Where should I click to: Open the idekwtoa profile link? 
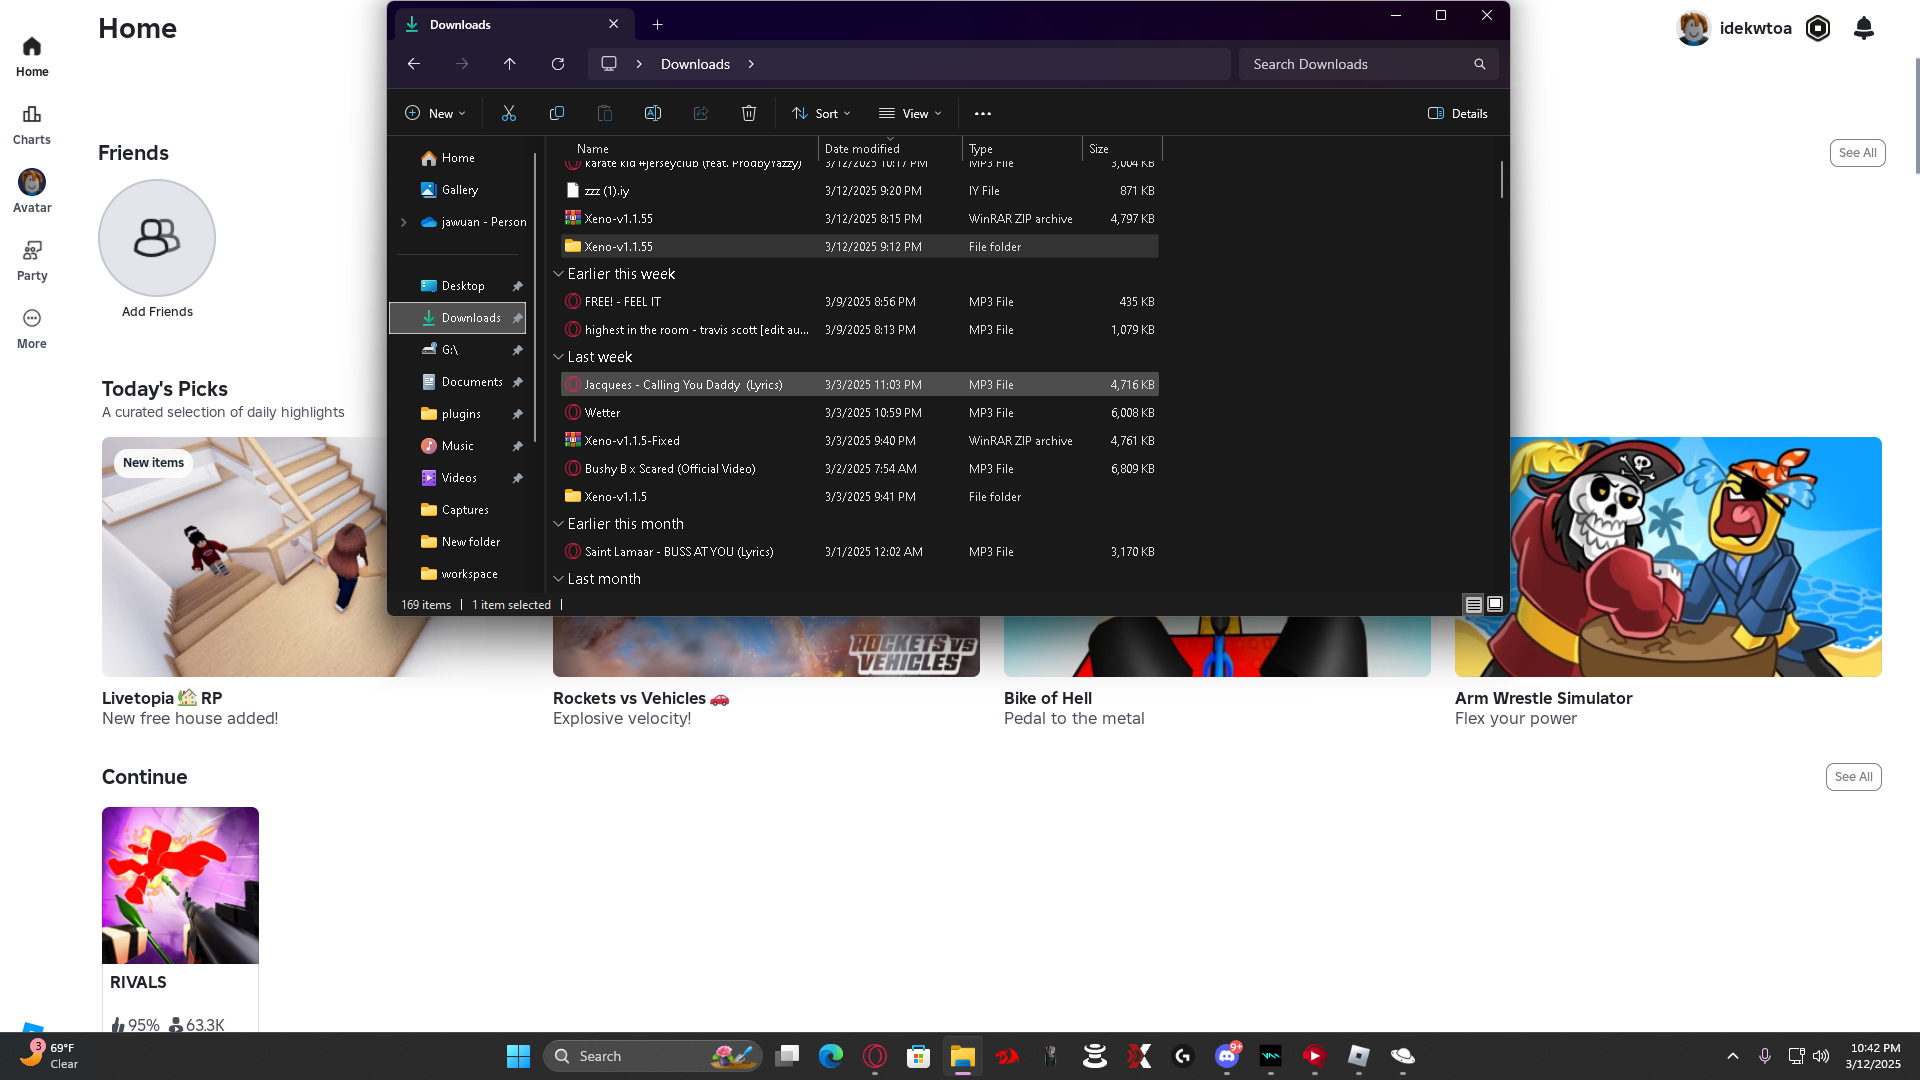click(1755, 28)
